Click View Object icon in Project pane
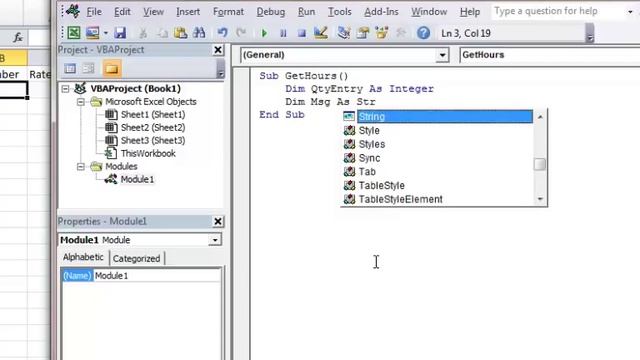640x360 pixels. (89, 69)
